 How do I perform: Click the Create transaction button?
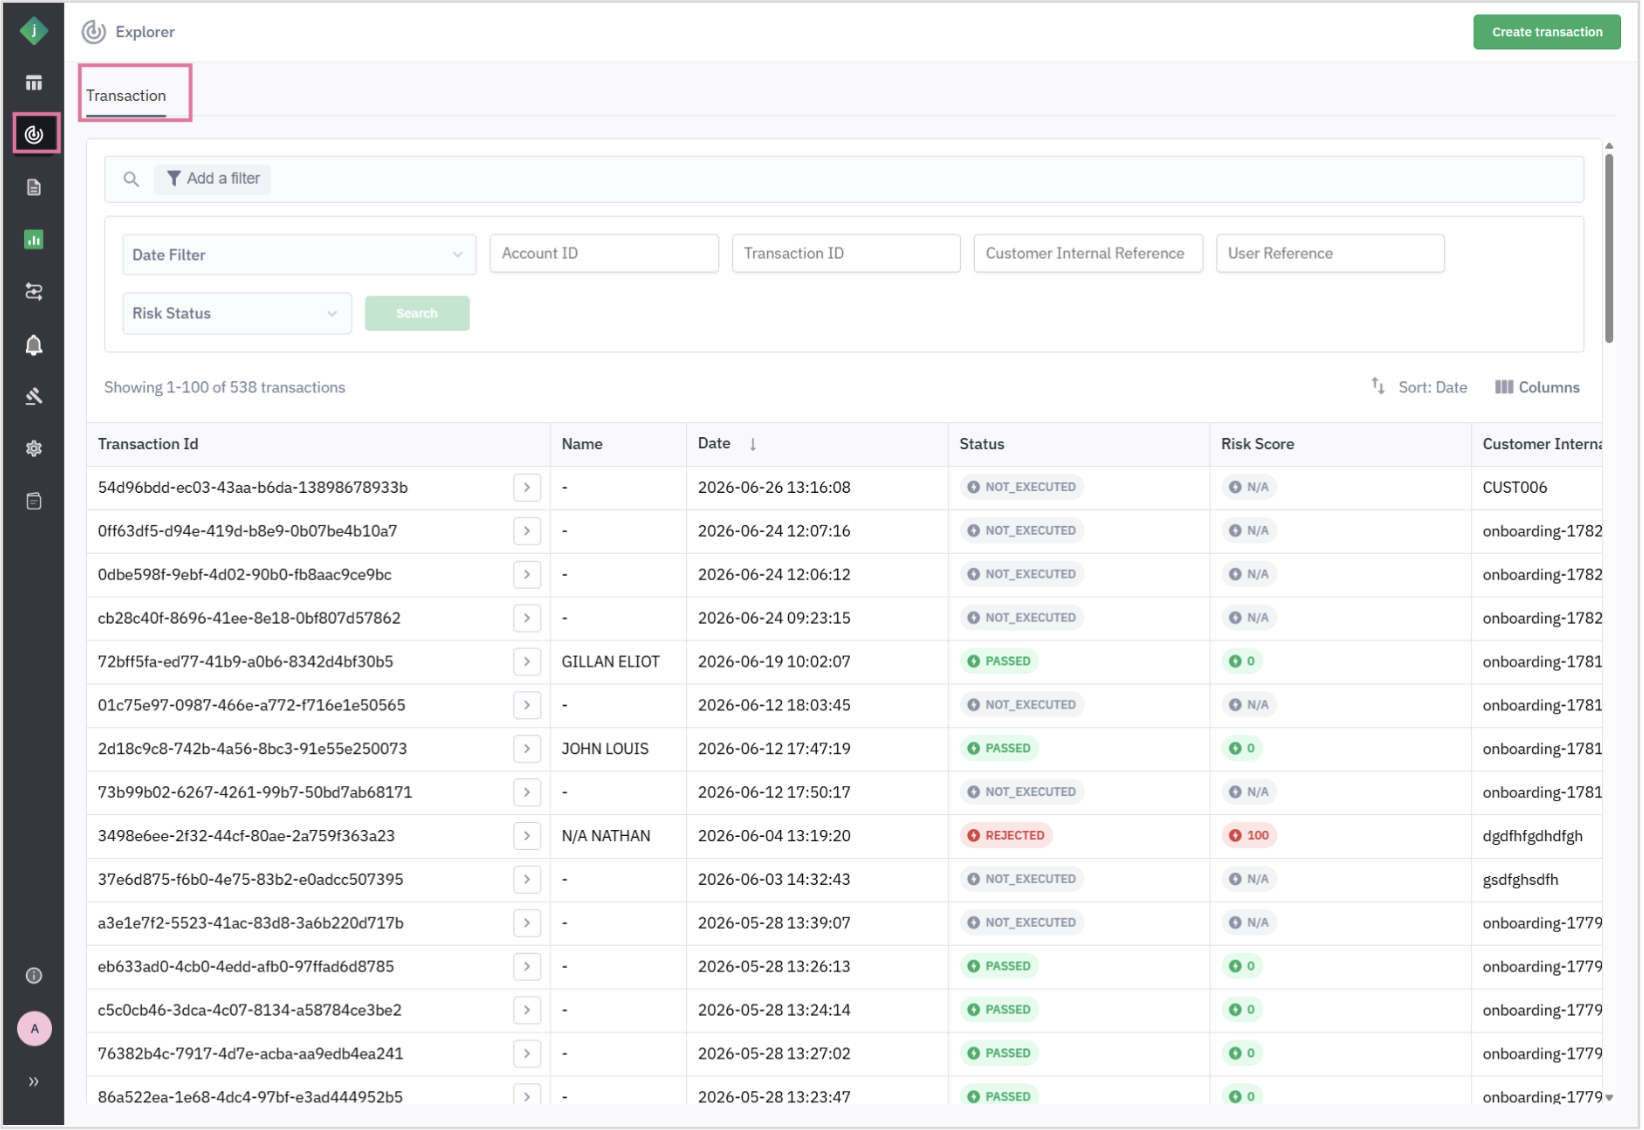tap(1546, 32)
